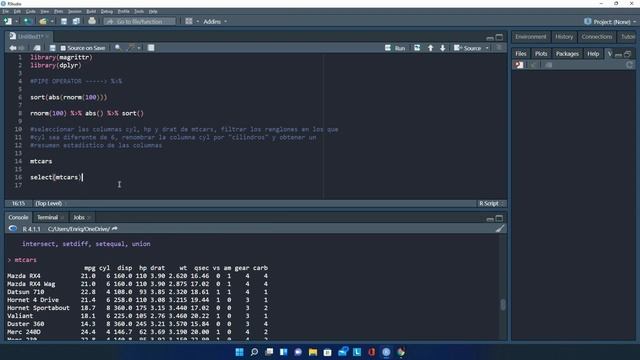Open File Explorer from taskbar
Screen dimensions: 640x360
pyautogui.click(x=313, y=352)
